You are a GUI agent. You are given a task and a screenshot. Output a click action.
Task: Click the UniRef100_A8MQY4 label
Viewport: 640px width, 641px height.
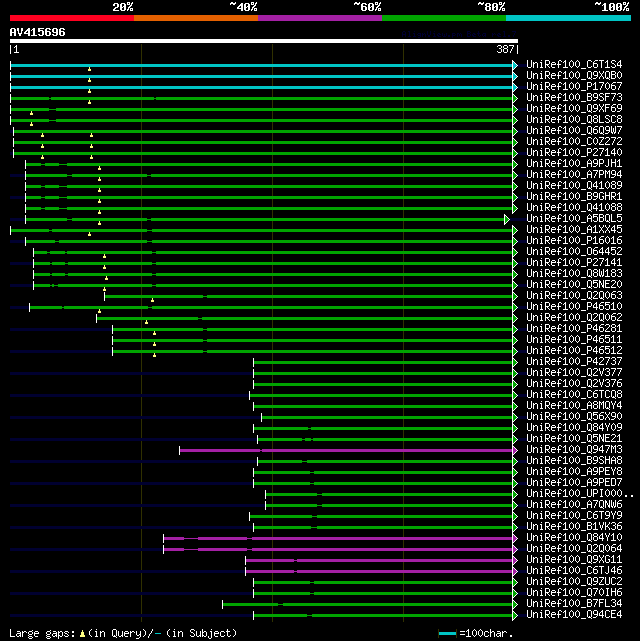point(574,406)
